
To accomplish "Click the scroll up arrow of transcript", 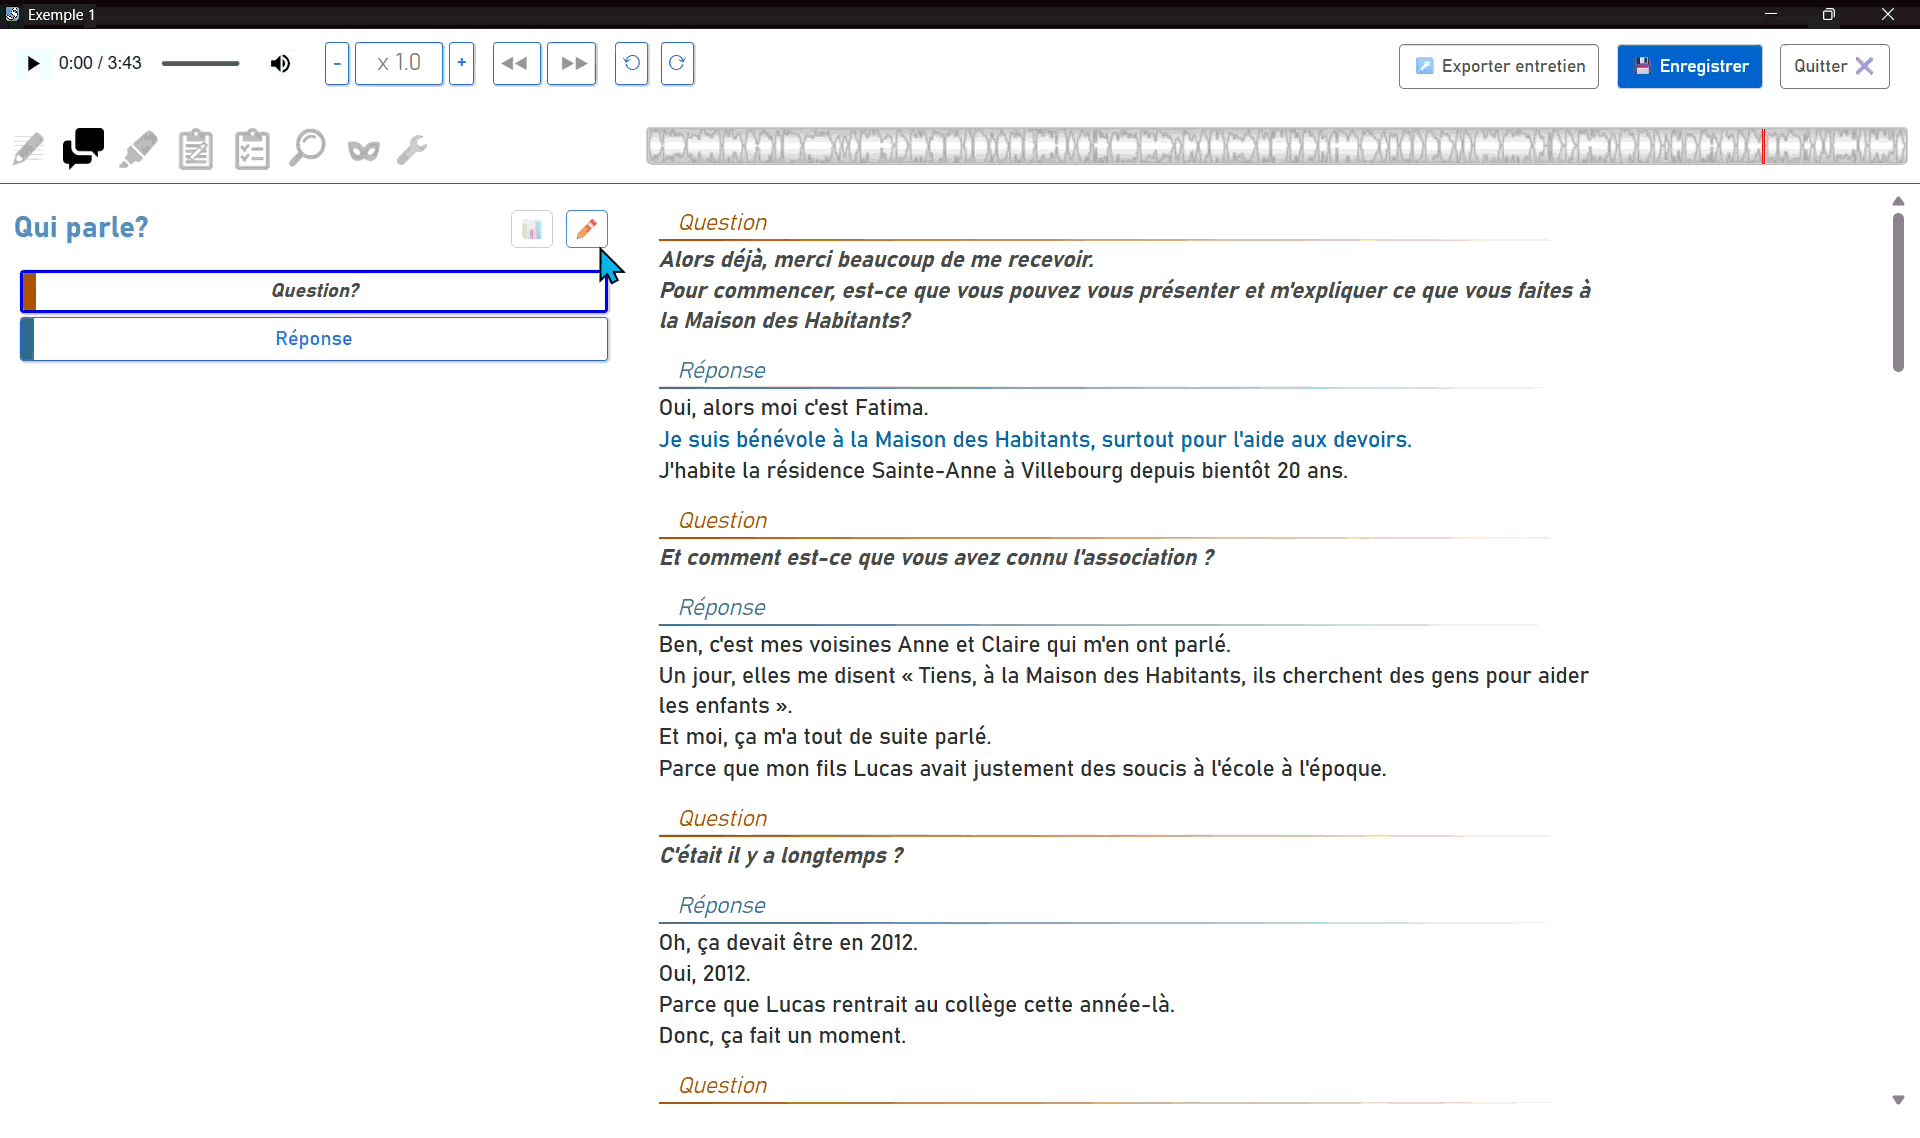I will click(1898, 201).
